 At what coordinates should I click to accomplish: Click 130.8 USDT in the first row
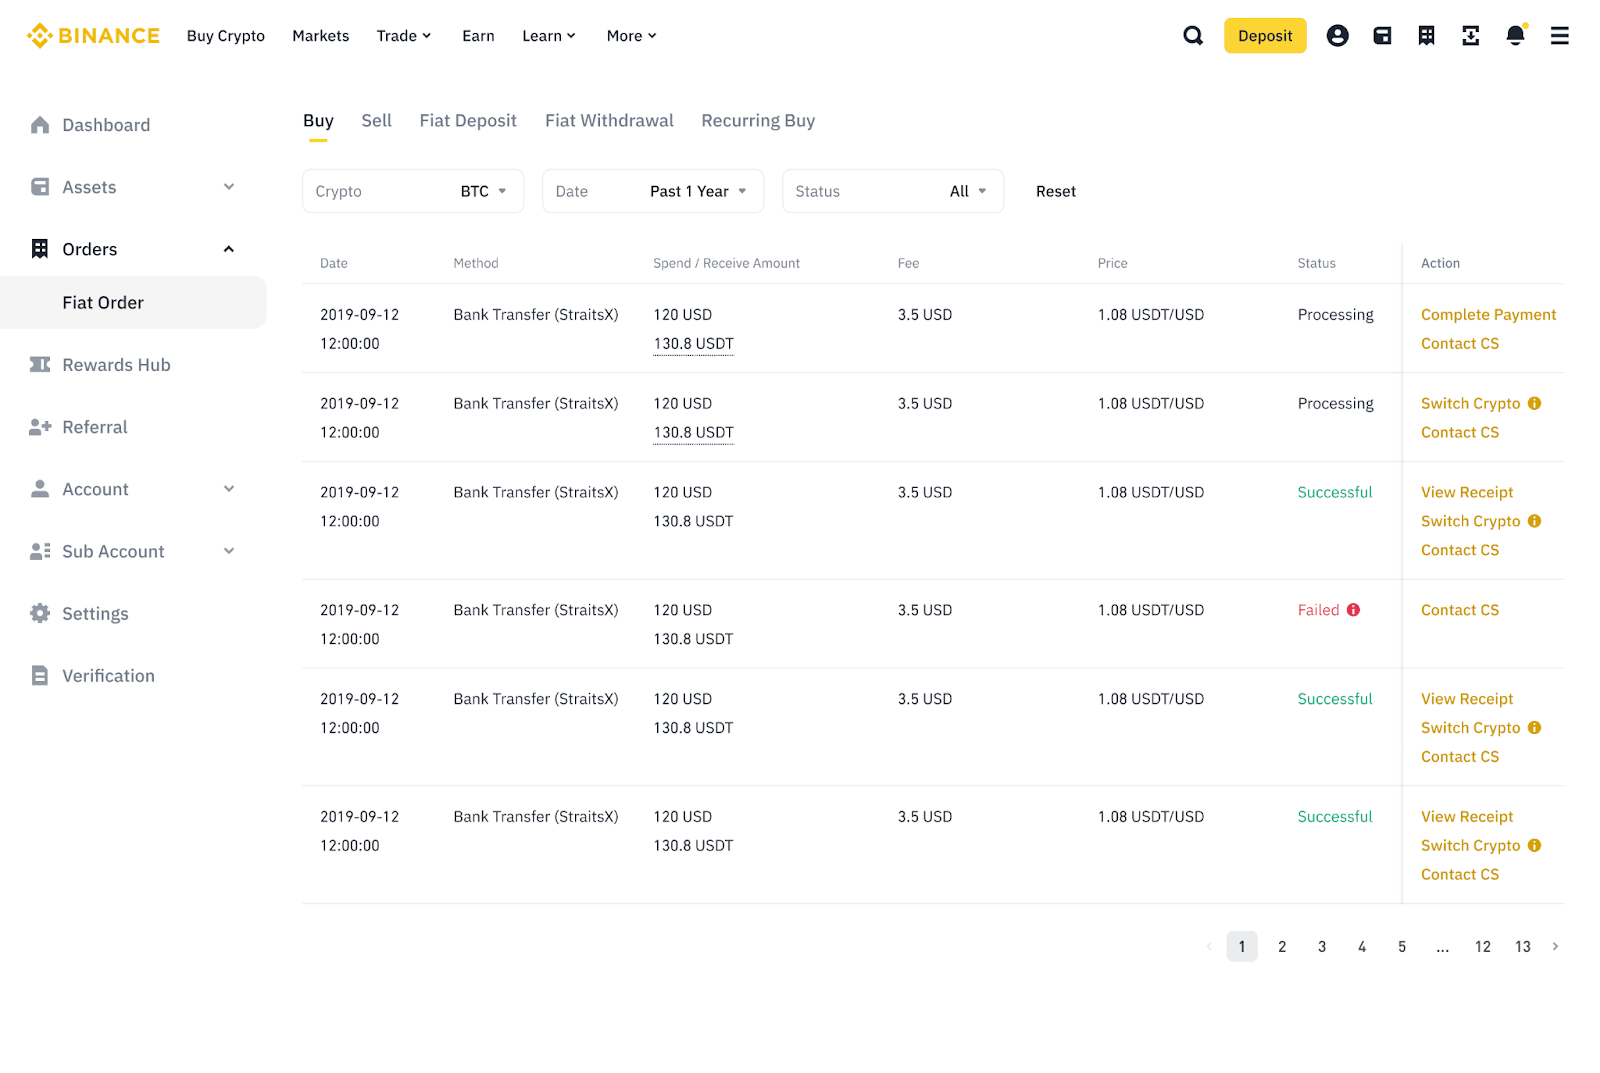693,344
